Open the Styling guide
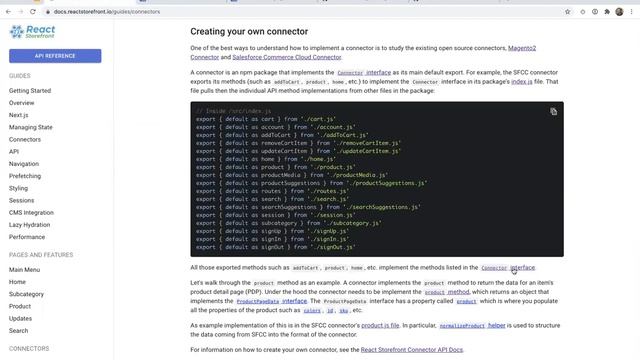This screenshot has height=360, width=640. (x=18, y=188)
